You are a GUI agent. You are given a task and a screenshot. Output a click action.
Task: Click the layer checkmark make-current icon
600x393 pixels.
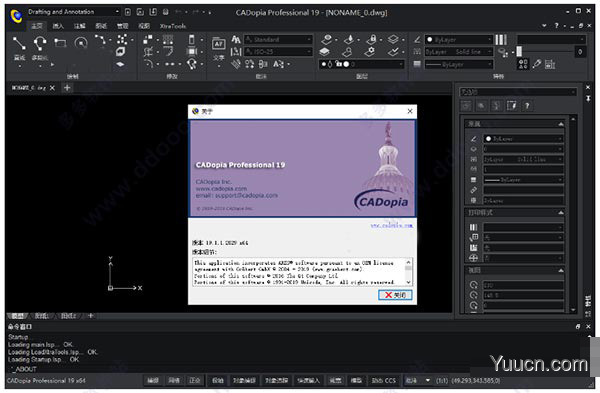pos(393,52)
